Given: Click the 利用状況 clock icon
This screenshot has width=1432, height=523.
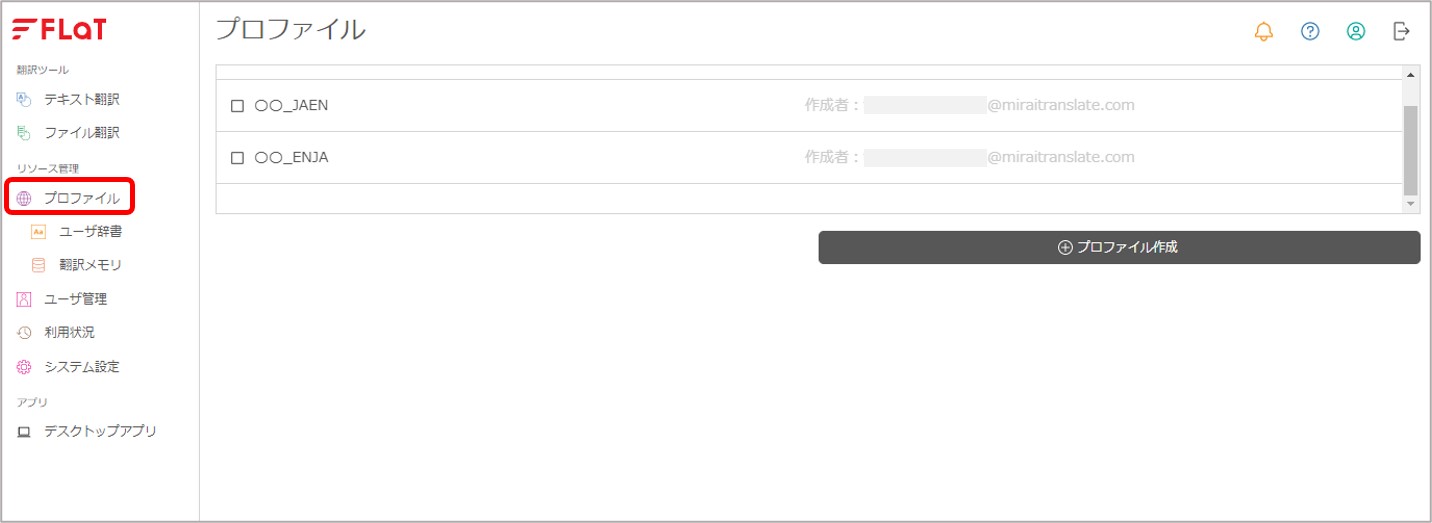Looking at the screenshot, I should (x=24, y=332).
